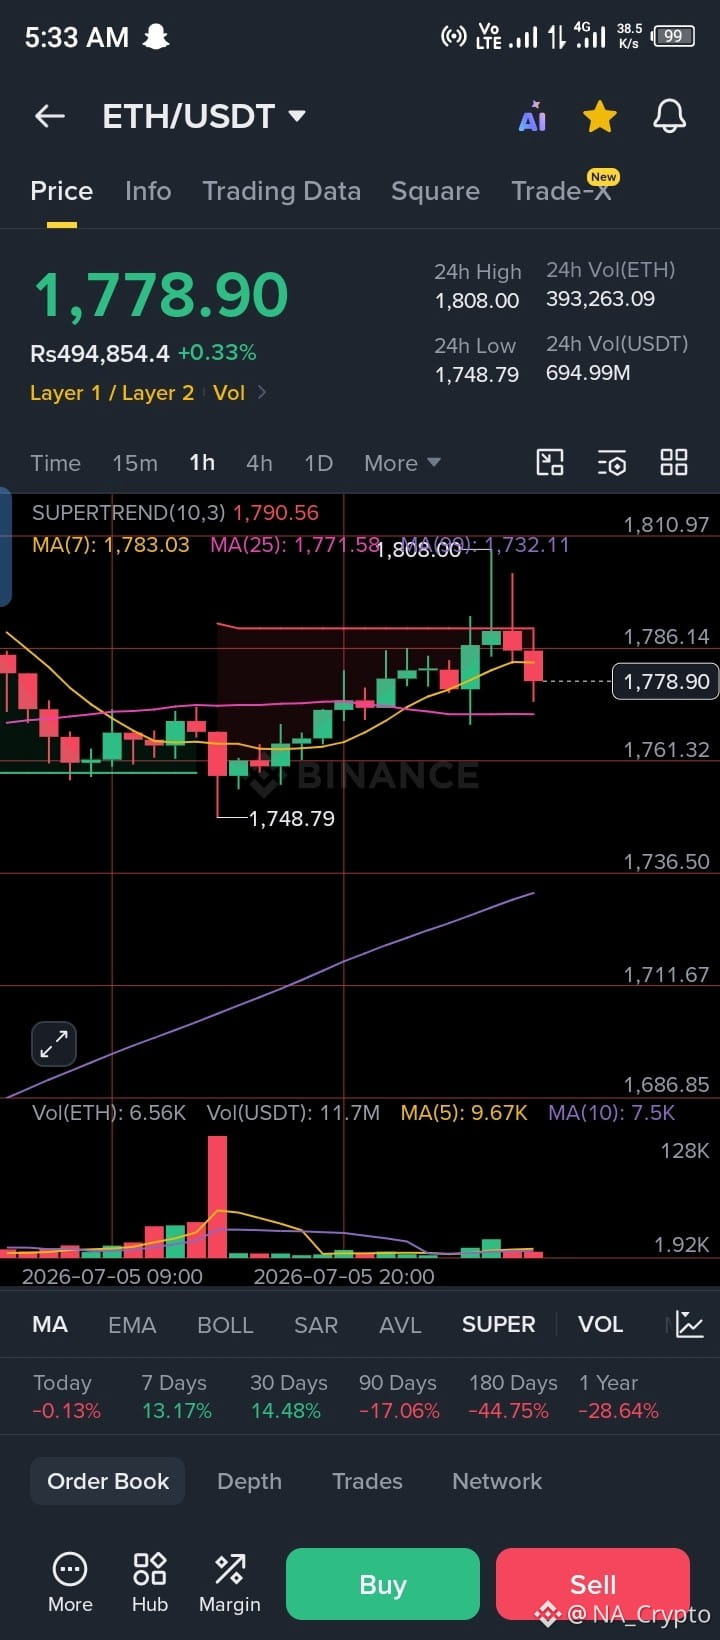Viewport: 720px width, 1640px height.
Task: Select the 4h chart interval
Action: [259, 463]
